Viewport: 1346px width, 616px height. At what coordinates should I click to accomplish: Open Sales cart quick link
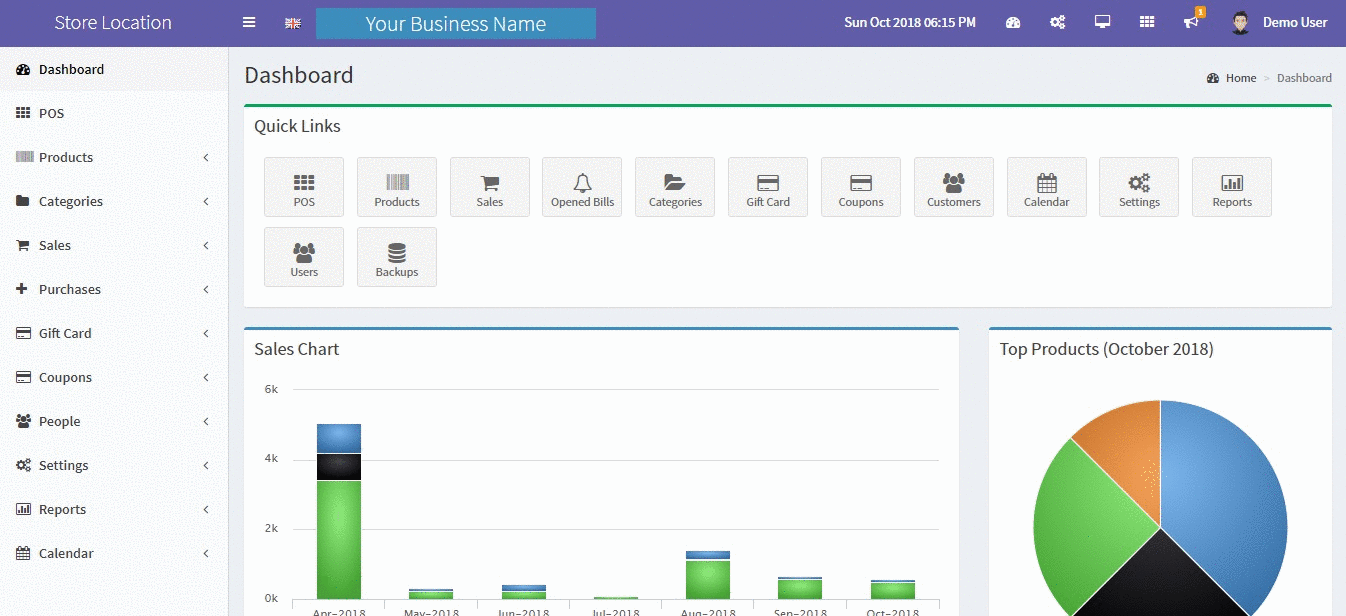[490, 187]
